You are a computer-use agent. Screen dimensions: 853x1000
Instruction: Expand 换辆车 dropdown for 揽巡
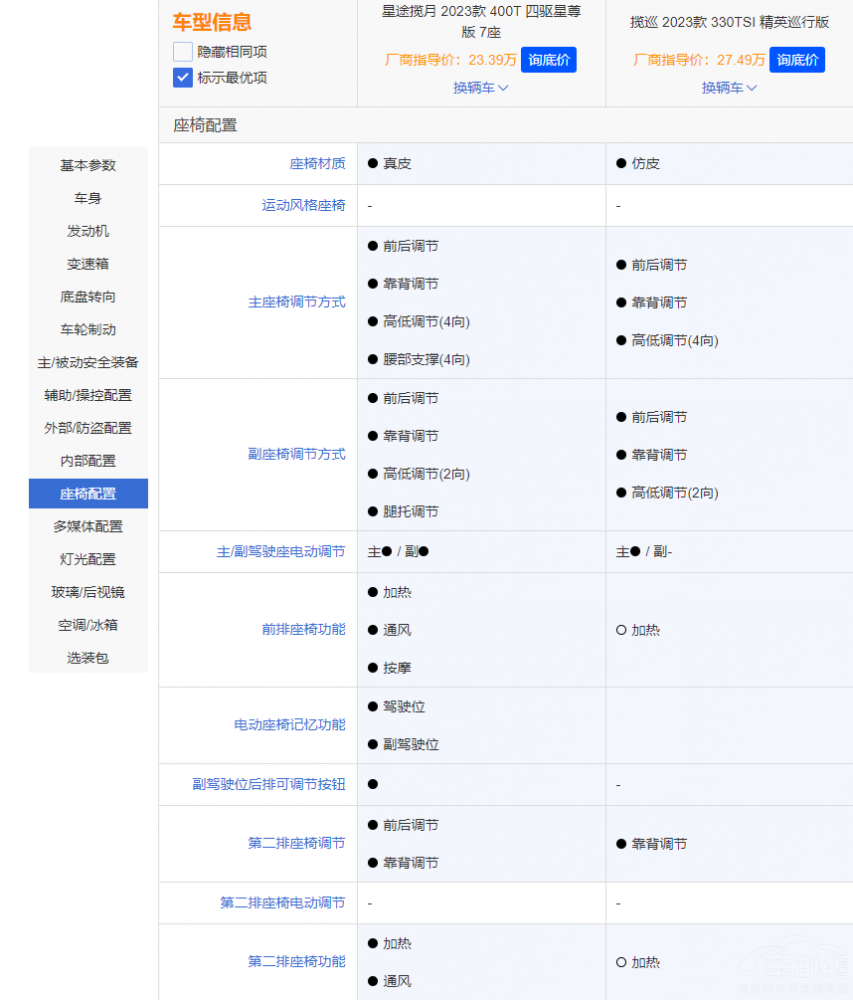tap(729, 88)
